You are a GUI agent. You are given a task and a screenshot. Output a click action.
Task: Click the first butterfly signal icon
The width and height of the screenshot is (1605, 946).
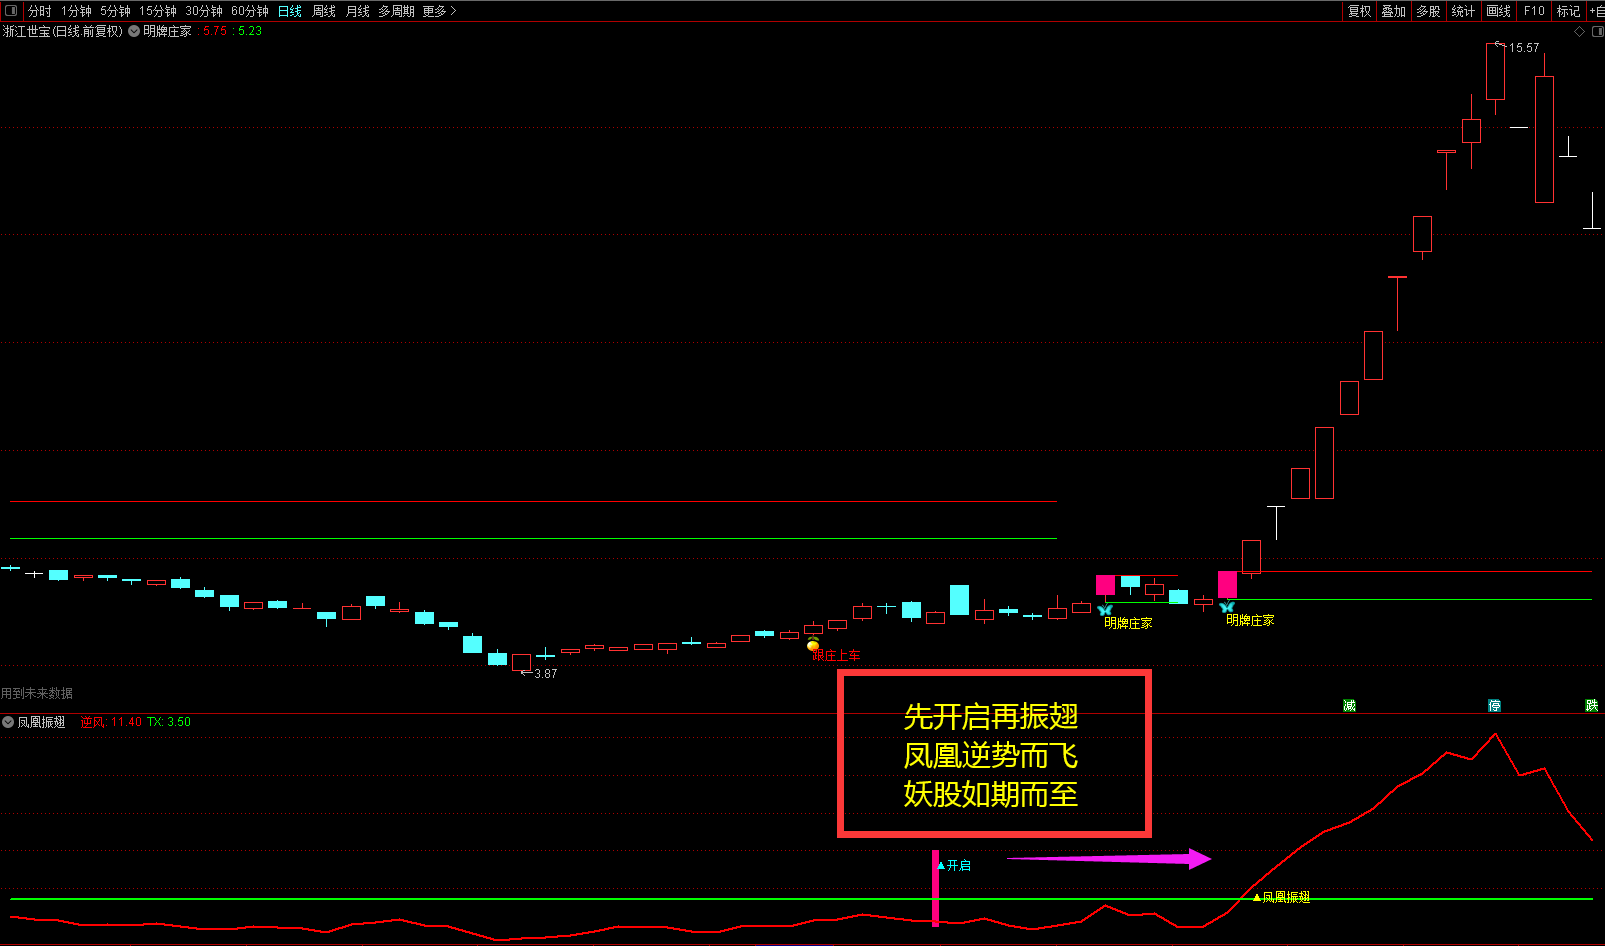(1105, 609)
